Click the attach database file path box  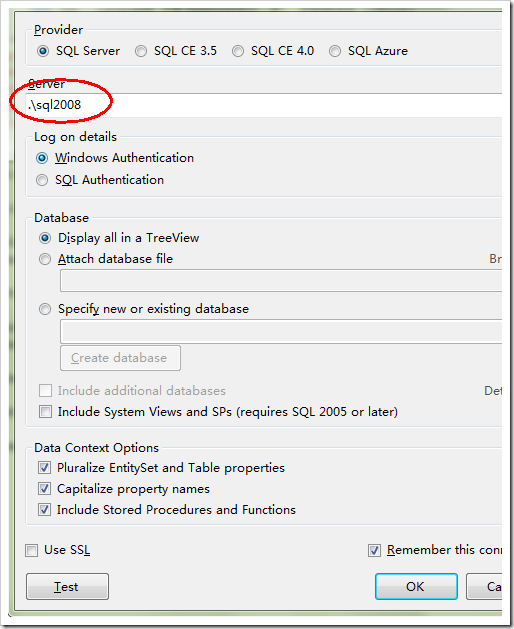pyautogui.click(x=281, y=280)
